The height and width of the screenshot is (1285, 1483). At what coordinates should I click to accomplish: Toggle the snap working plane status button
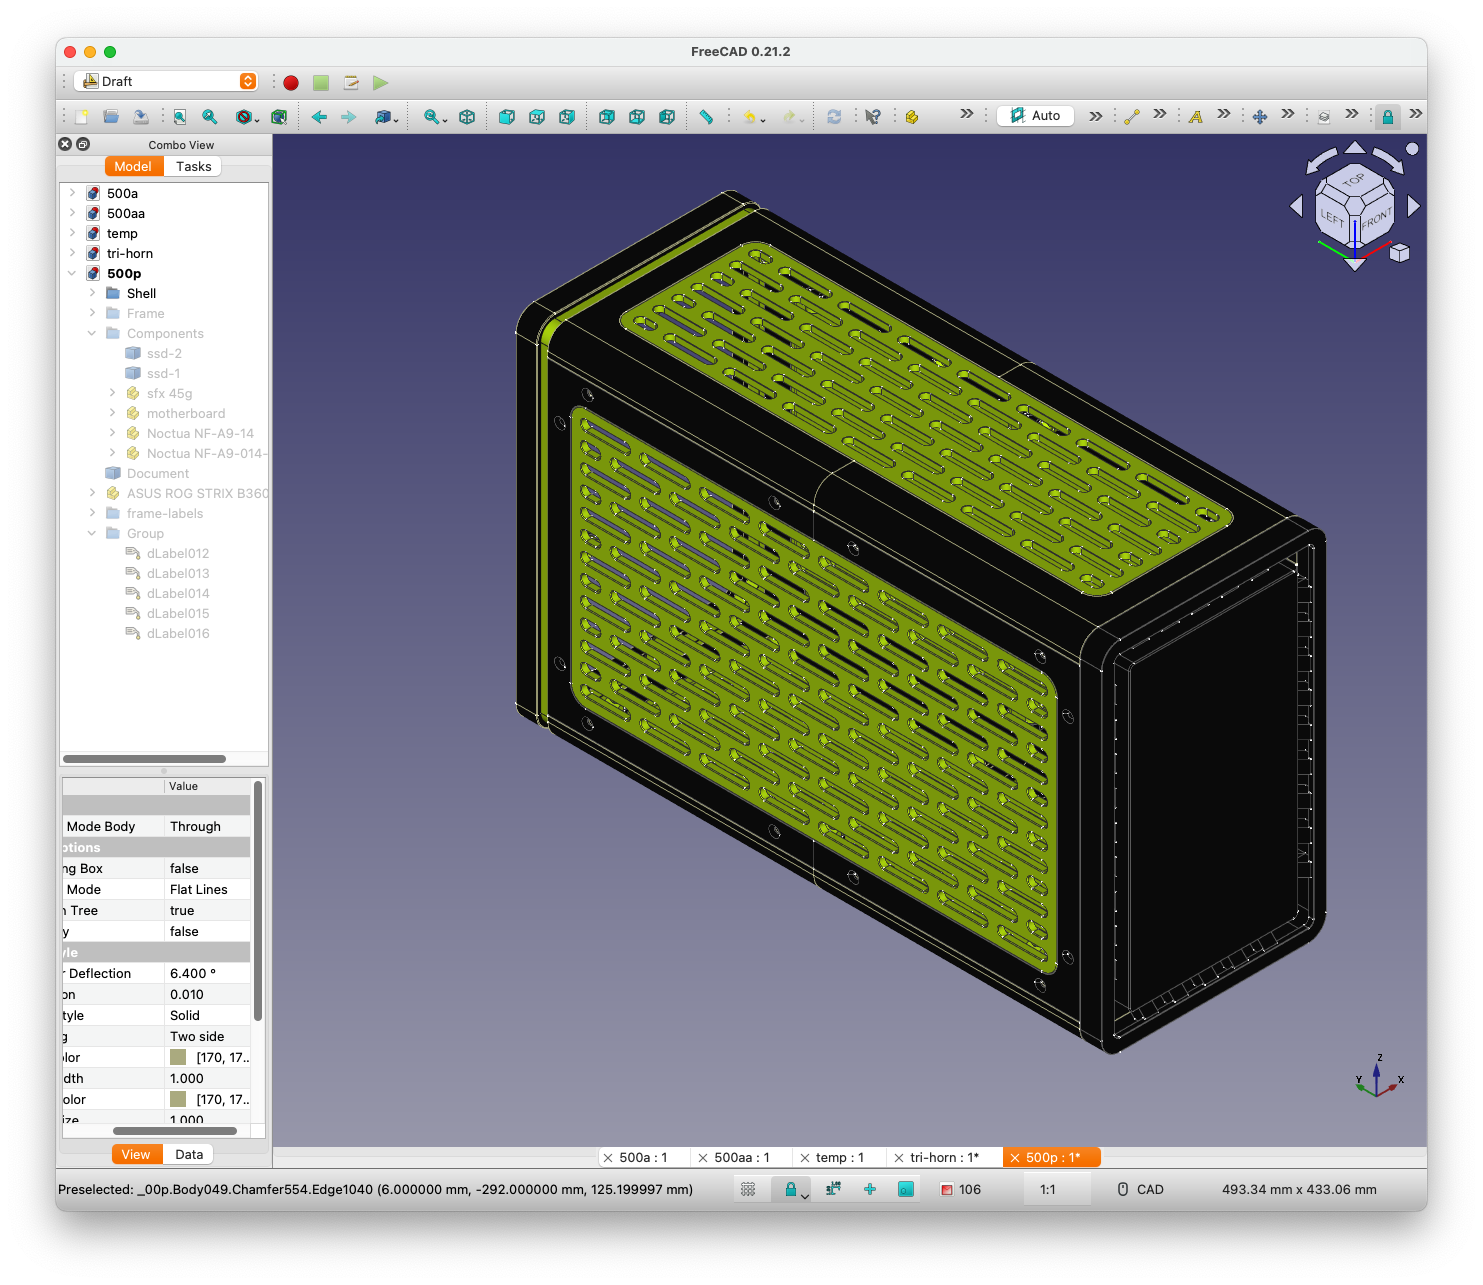pyautogui.click(x=906, y=1189)
